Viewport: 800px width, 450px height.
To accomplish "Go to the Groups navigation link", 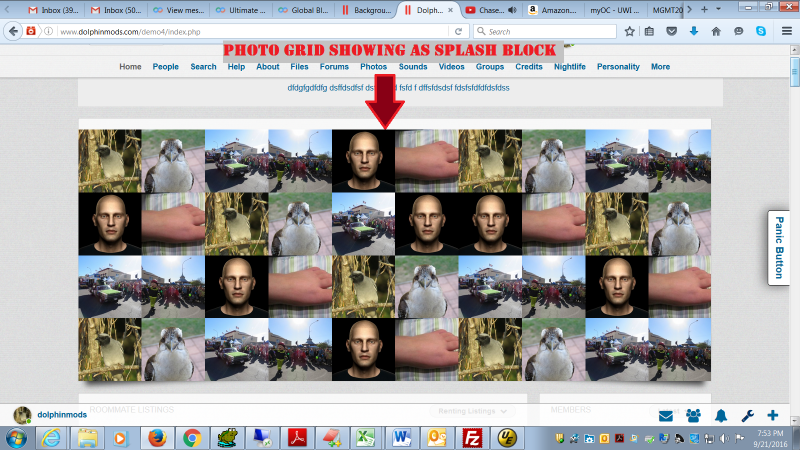I will click(490, 67).
